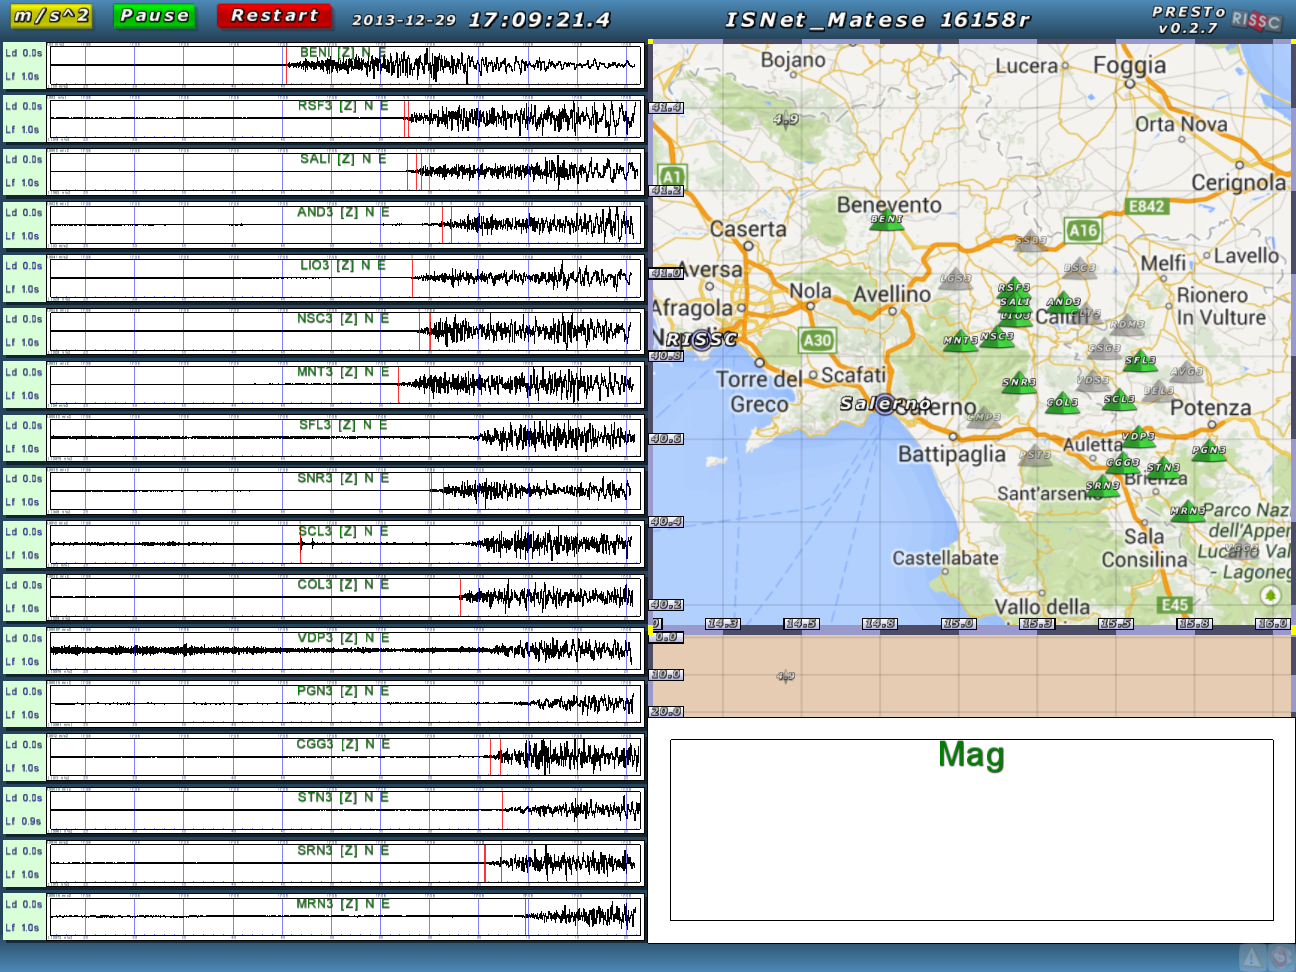Click the faded red heartbeat icon
The width and height of the screenshot is (1296, 972).
click(x=1280, y=957)
